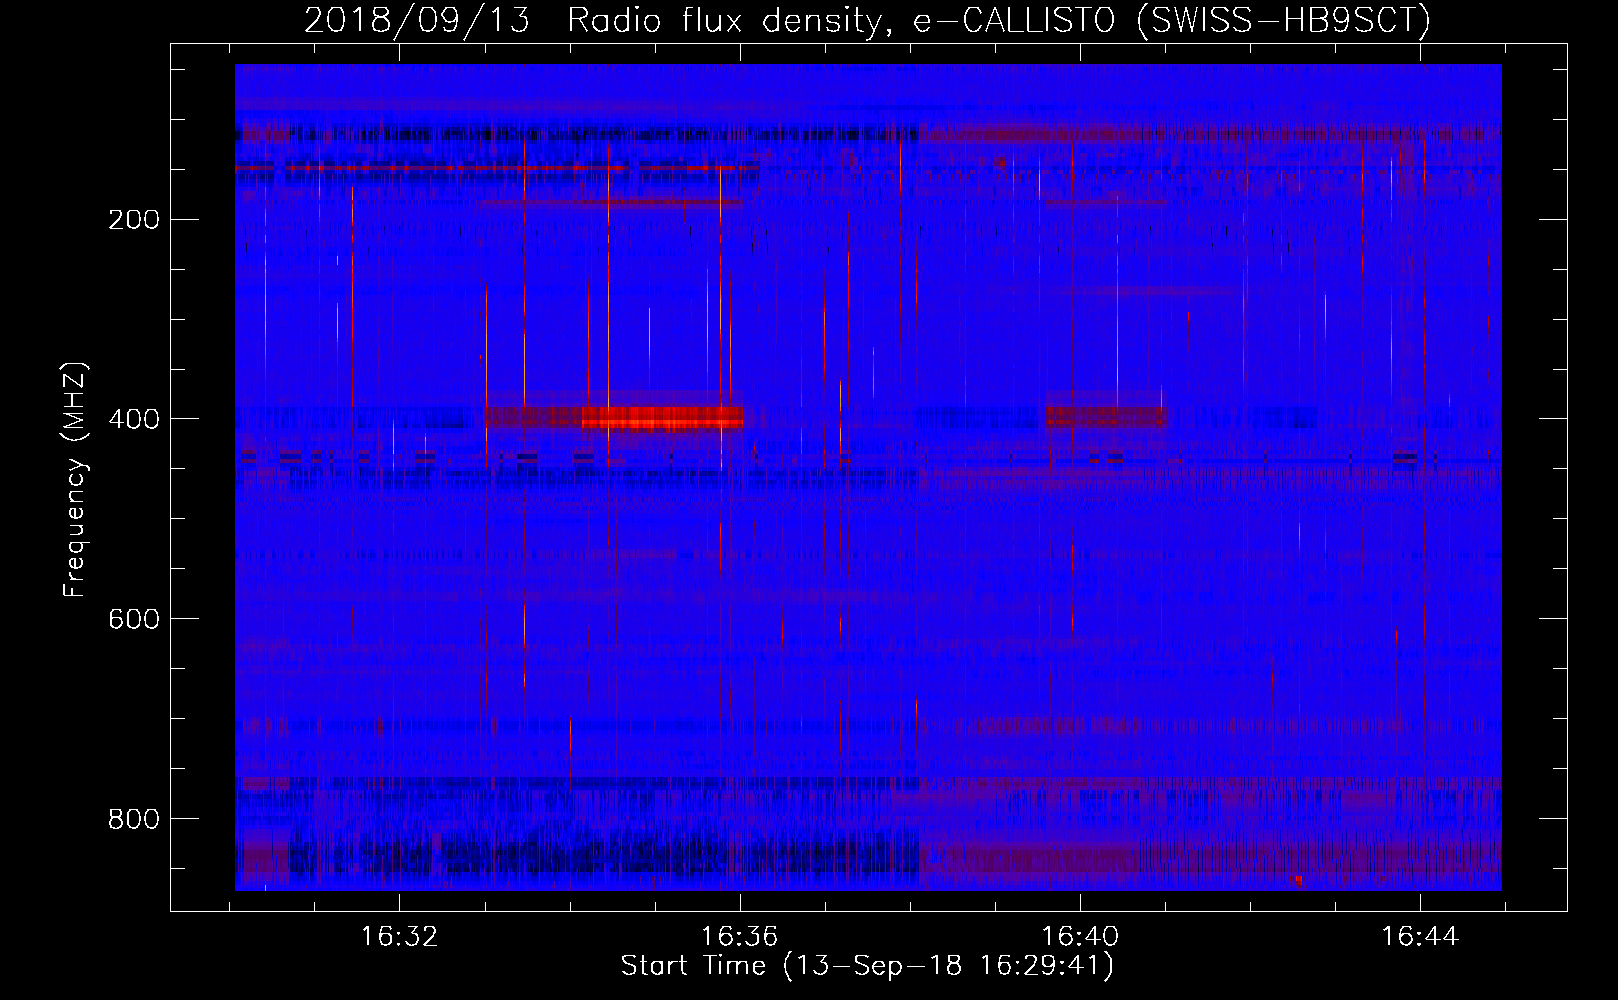1618x1000 pixels.
Task: Click the 16:44 time tick label
Action: pos(1420,937)
